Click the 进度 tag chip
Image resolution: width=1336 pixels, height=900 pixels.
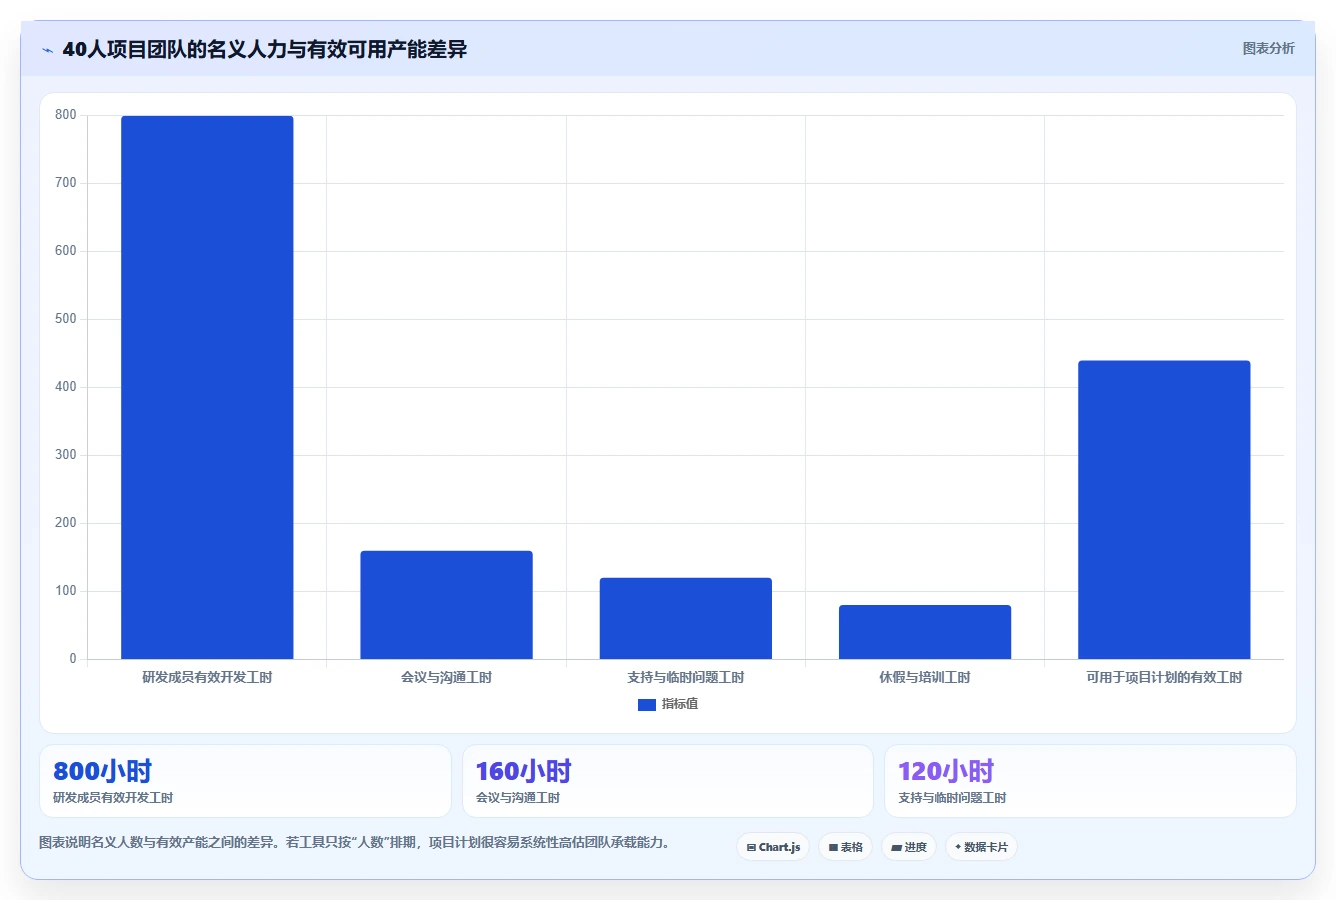[909, 847]
